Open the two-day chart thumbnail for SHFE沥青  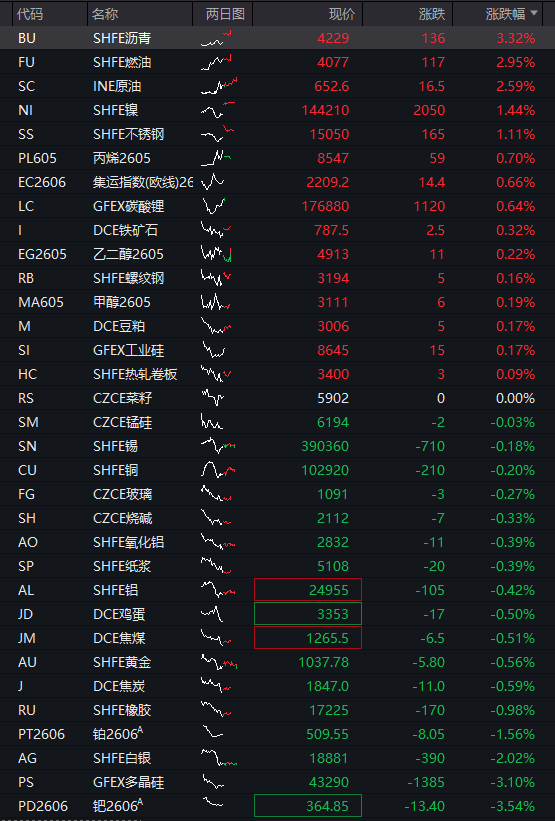217,38
